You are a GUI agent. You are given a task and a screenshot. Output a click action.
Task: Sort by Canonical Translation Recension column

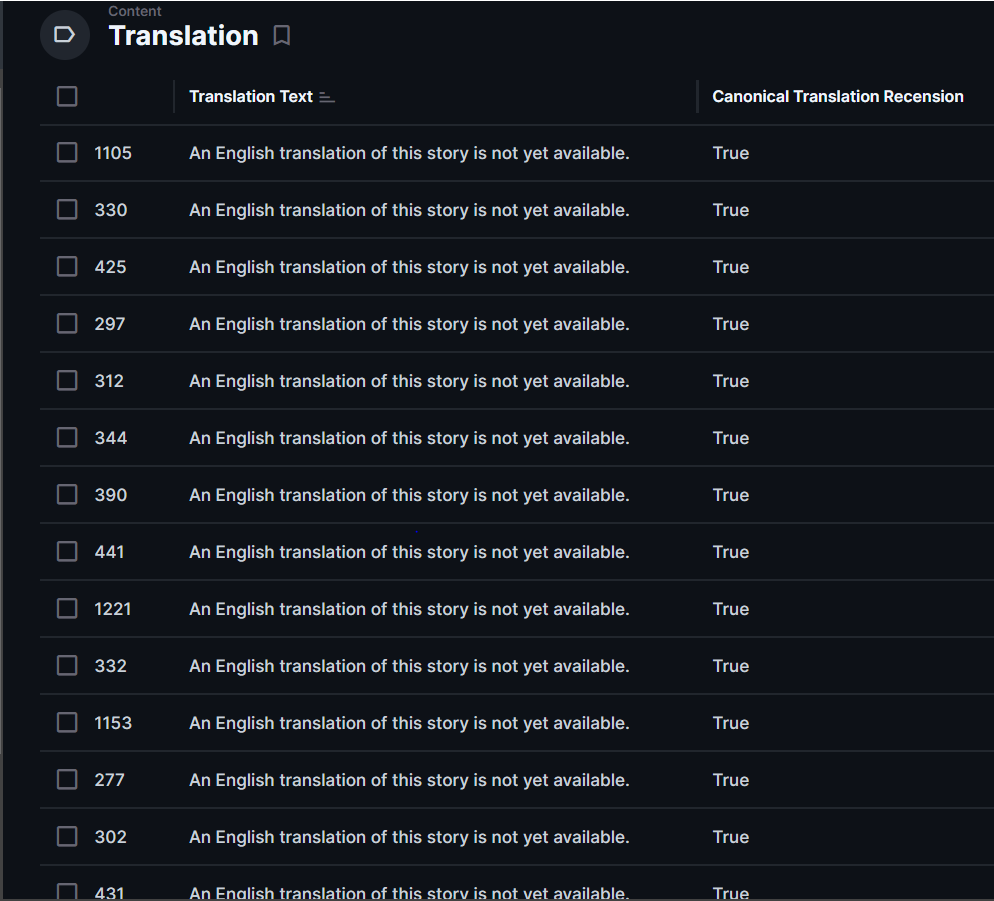pos(838,96)
